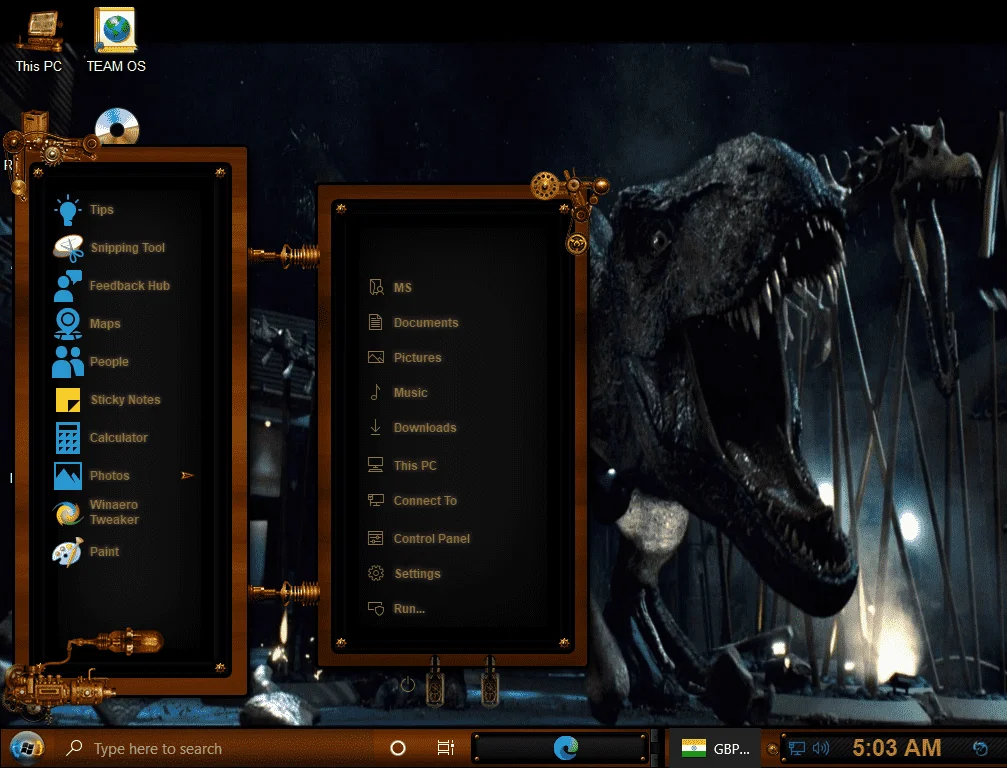Screen dimensions: 1007x768
Task: Click the 5:03 AM clock
Action: coord(897,748)
